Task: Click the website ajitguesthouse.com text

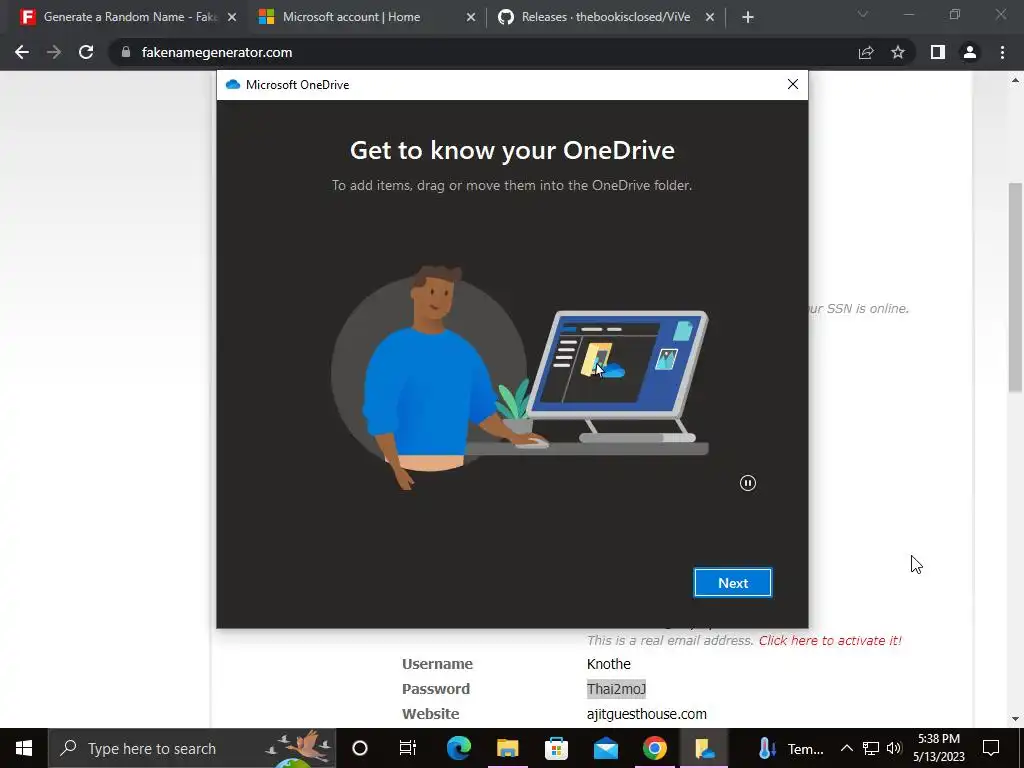Action: pyautogui.click(x=647, y=714)
